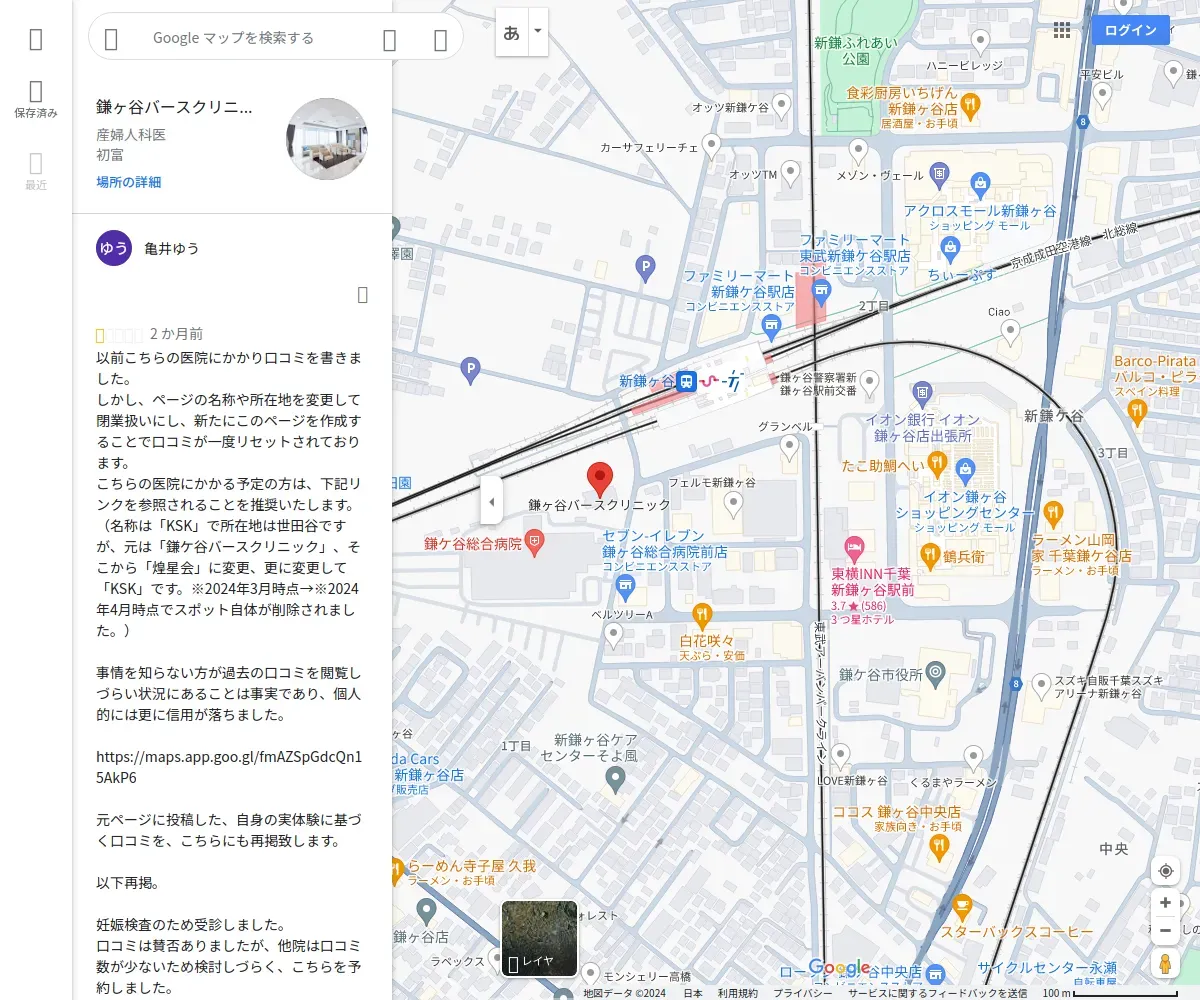The height and width of the screenshot is (1000, 1200).
Task: Click the ログイン button
Action: pos(1130,30)
